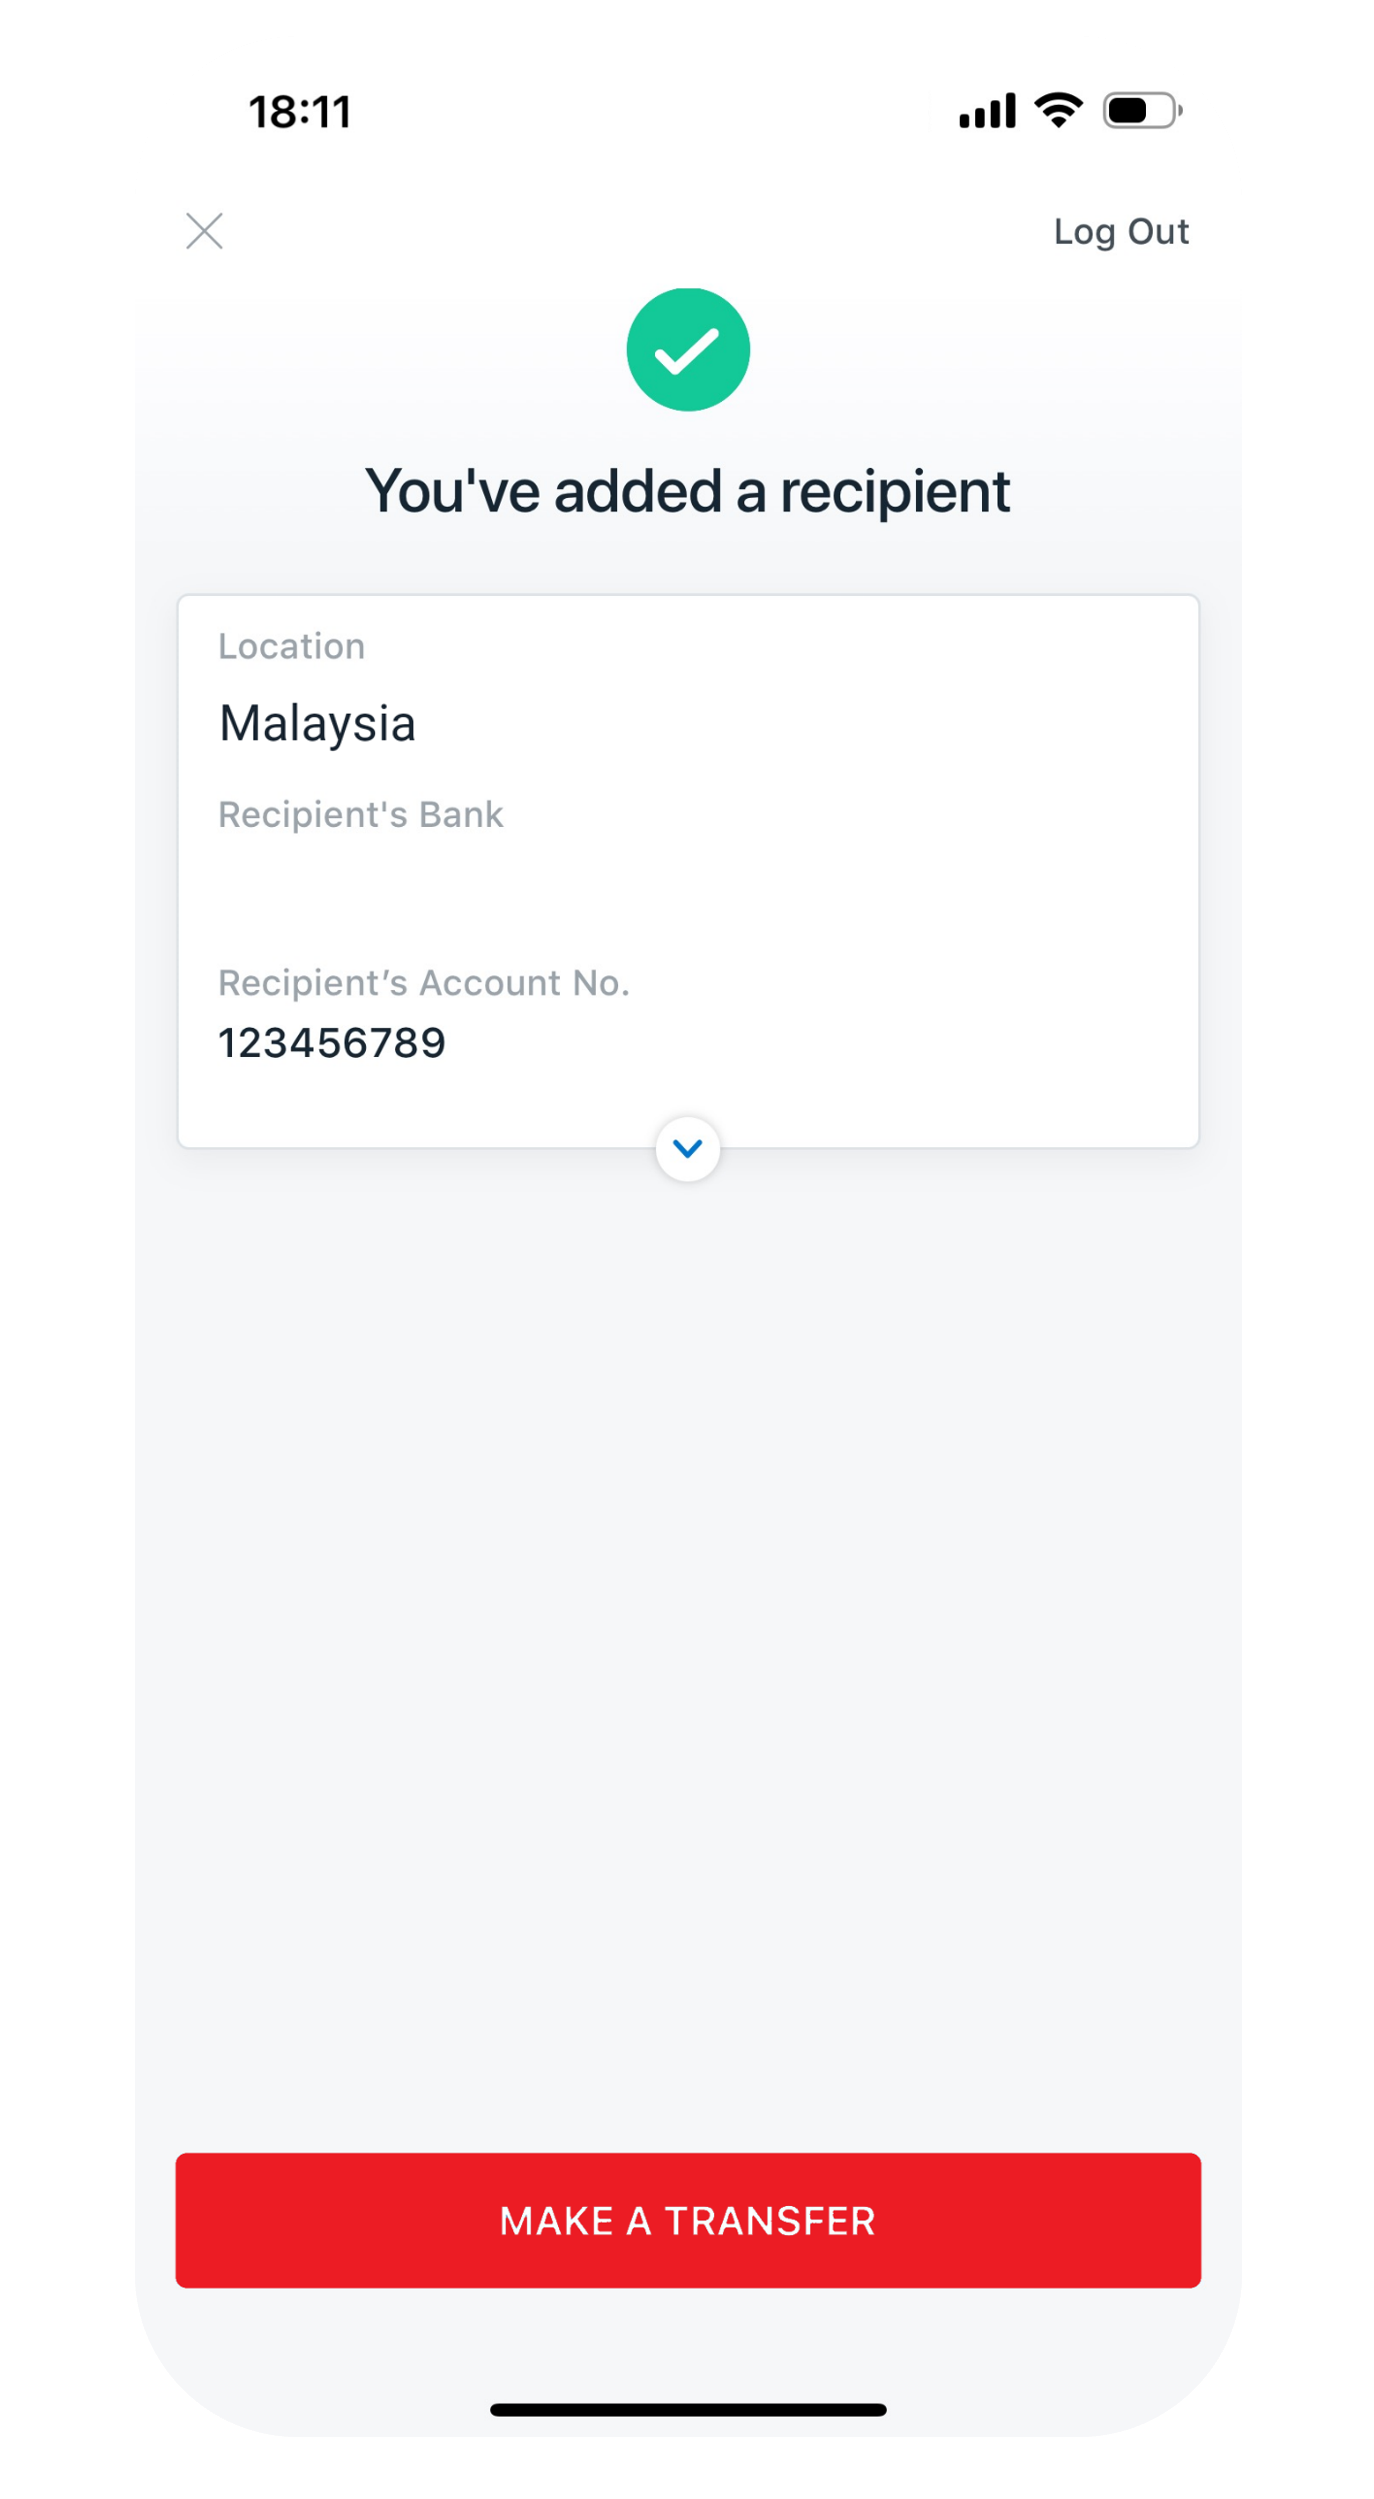This screenshot has width=1374, height=2499.
Task: Expand recipient details with the chevron
Action: (x=687, y=1148)
